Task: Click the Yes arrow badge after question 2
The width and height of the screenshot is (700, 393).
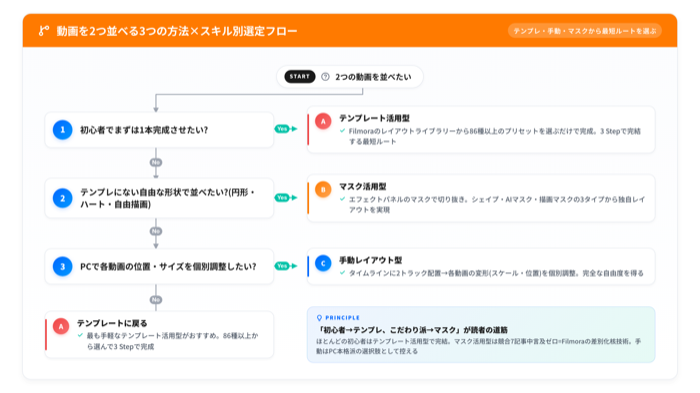Action: [286, 197]
